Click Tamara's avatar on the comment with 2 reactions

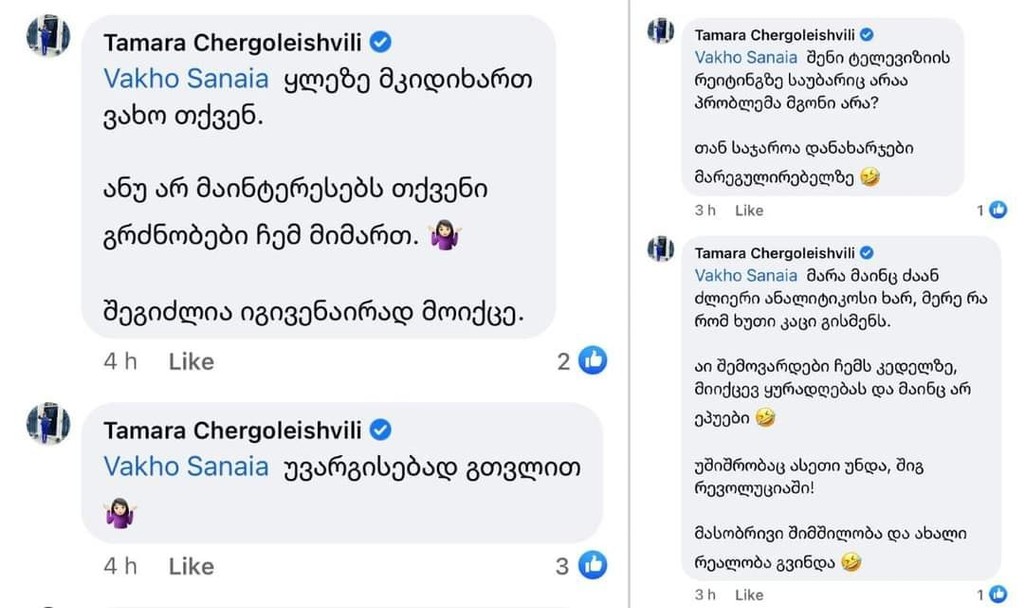click(x=48, y=37)
